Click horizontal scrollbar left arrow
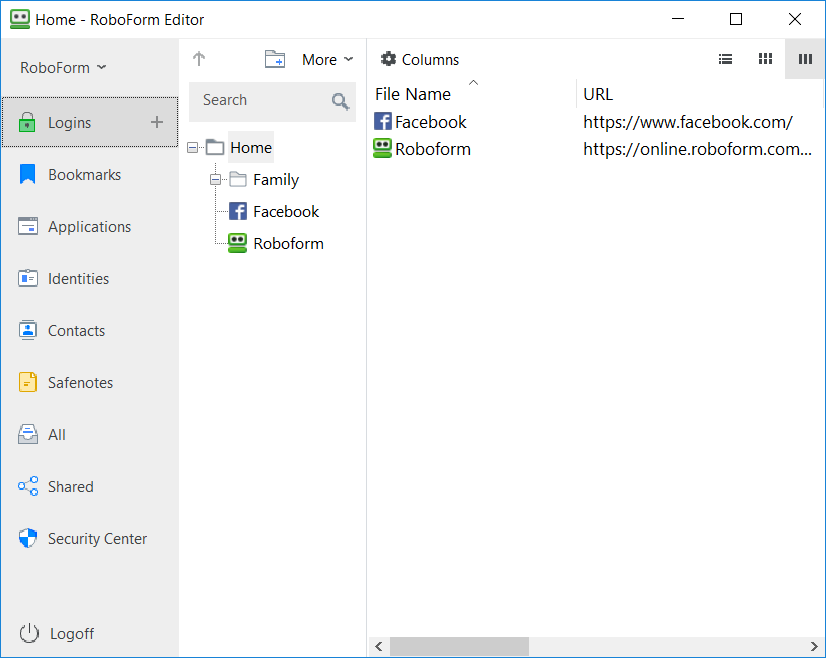The image size is (826, 658). 378,646
